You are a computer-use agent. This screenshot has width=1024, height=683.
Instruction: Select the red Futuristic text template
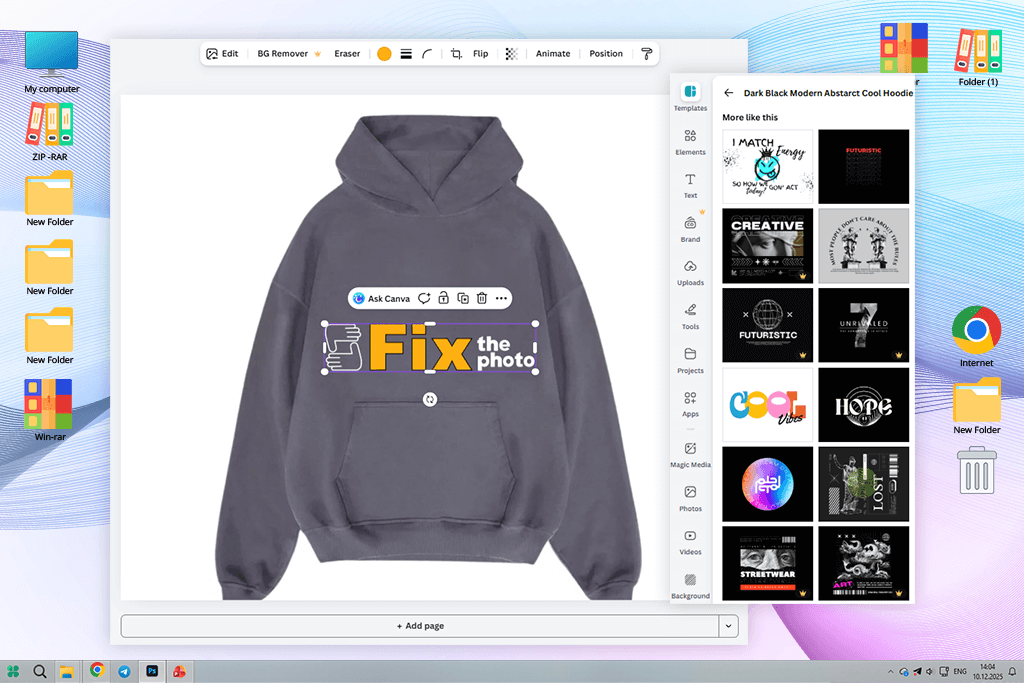coord(863,167)
